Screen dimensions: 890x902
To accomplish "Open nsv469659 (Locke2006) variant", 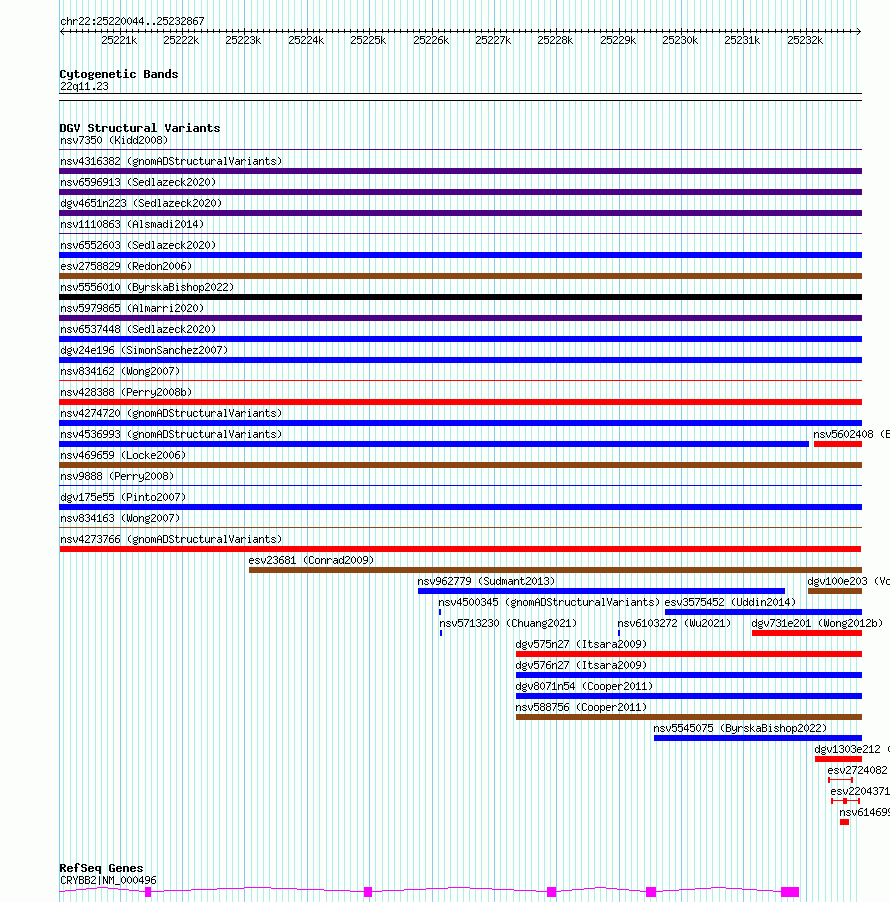I will pyautogui.click(x=123, y=455).
